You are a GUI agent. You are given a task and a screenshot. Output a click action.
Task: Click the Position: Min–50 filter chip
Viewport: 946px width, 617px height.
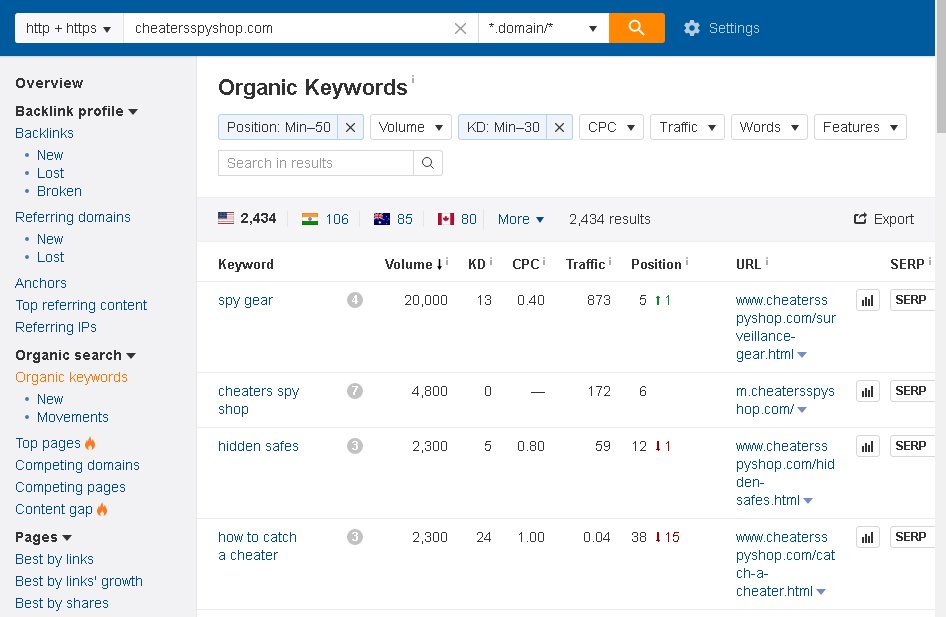(278, 127)
